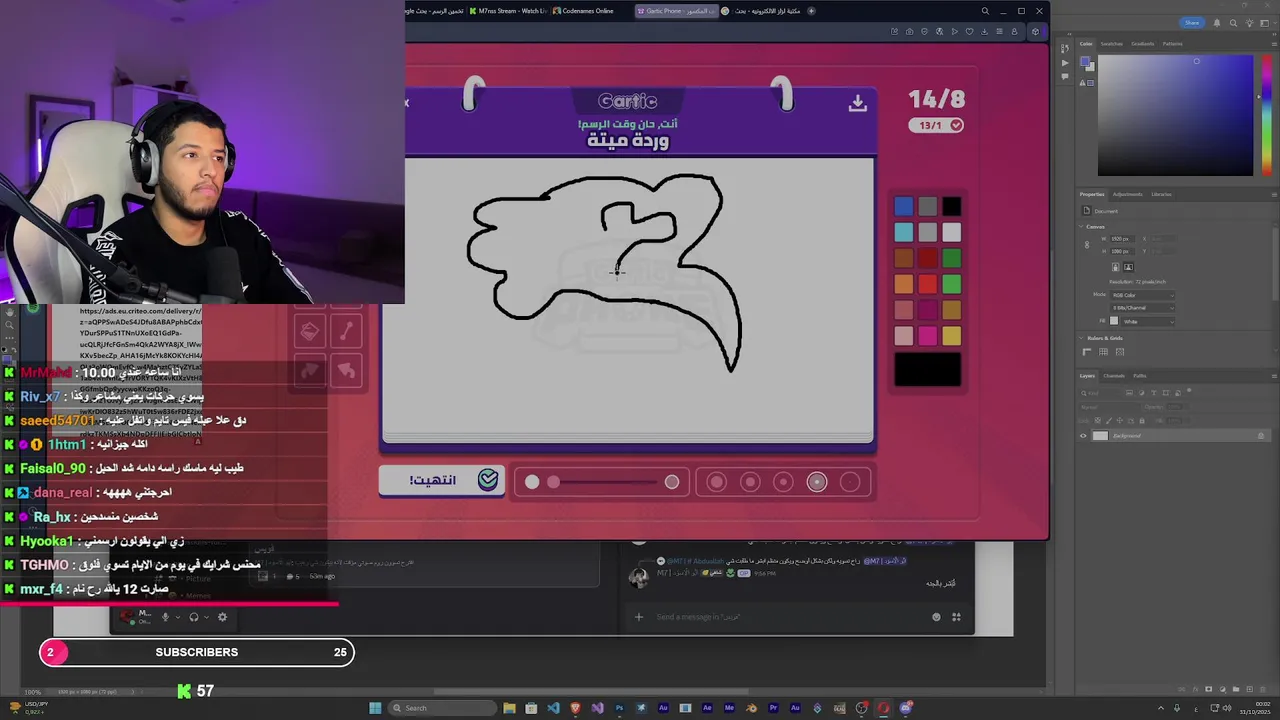Open the Windows Start button
The image size is (1280, 720).
[x=375, y=708]
